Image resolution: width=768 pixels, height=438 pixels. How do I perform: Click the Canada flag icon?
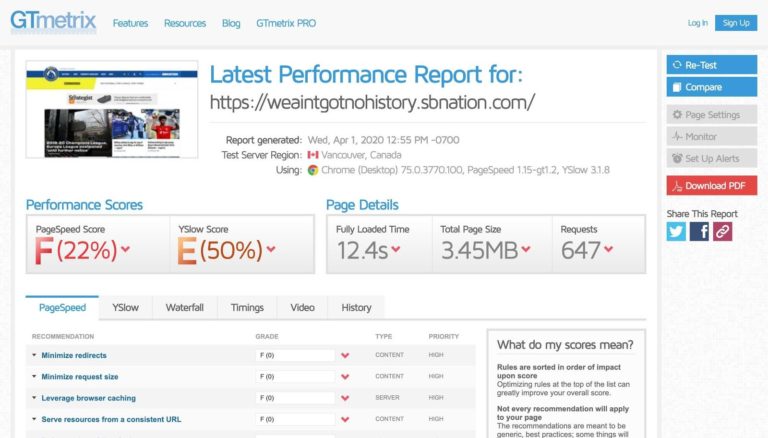click(x=312, y=155)
